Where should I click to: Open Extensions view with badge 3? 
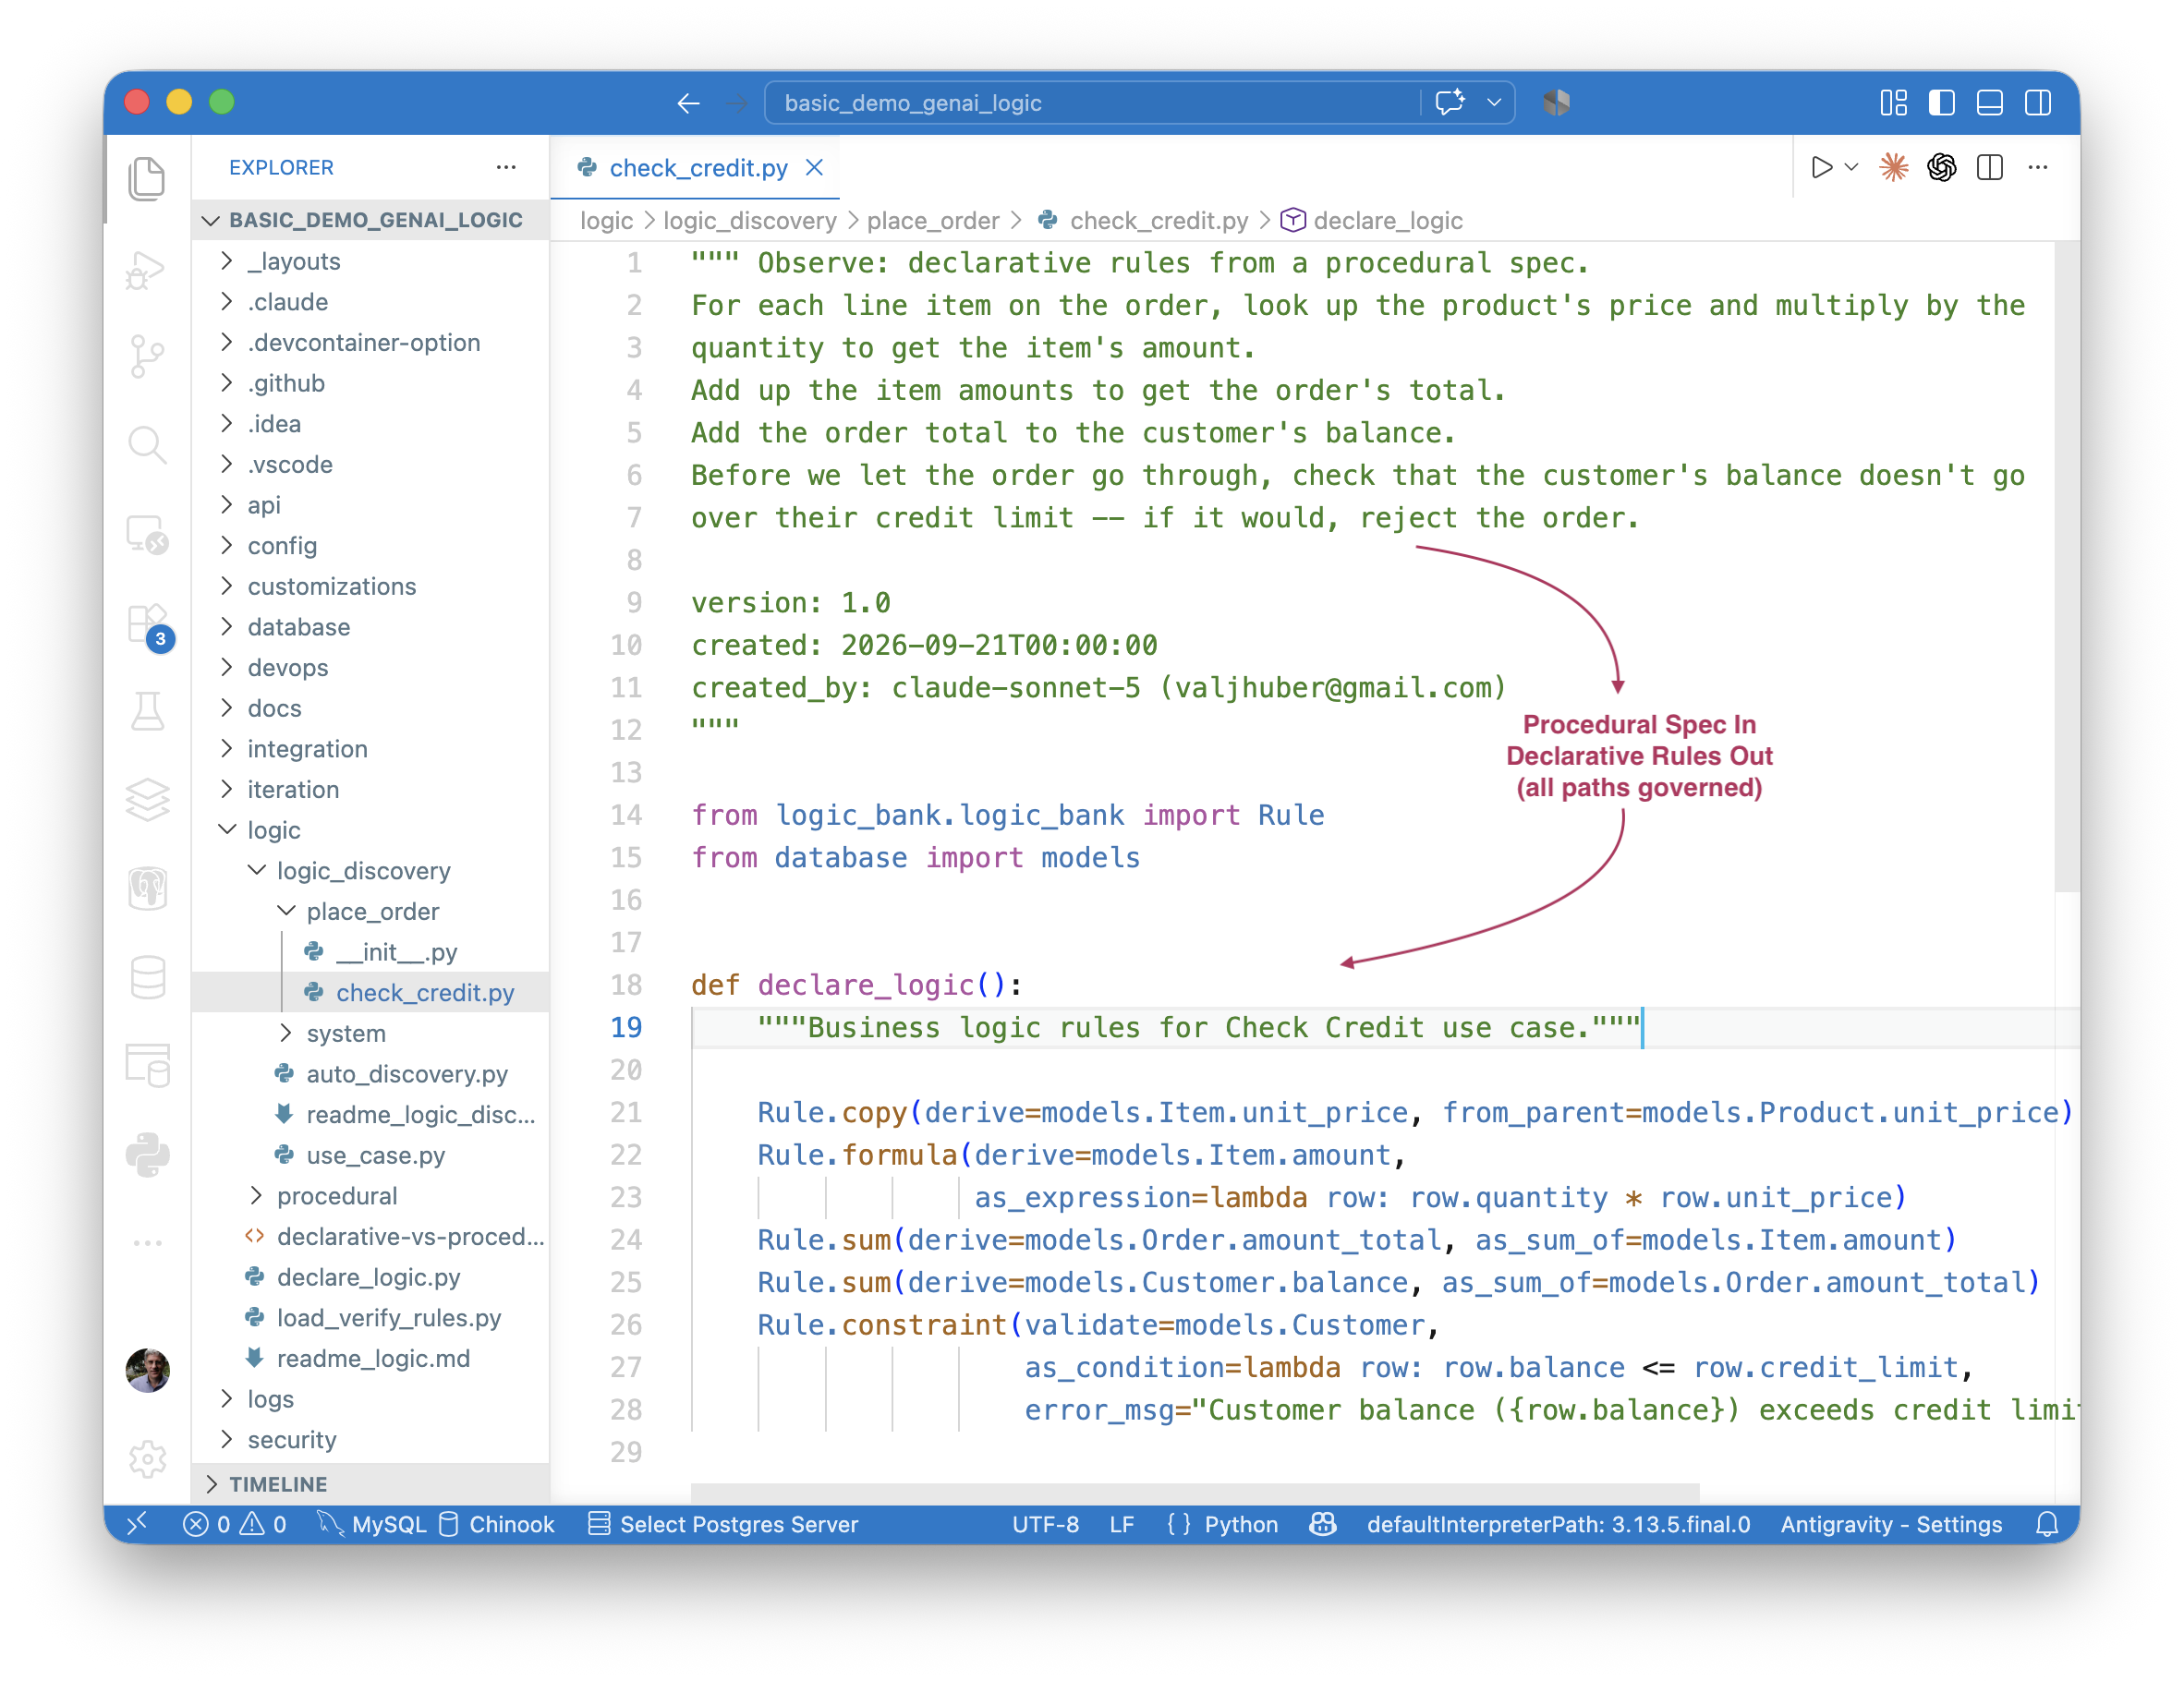tap(149, 626)
